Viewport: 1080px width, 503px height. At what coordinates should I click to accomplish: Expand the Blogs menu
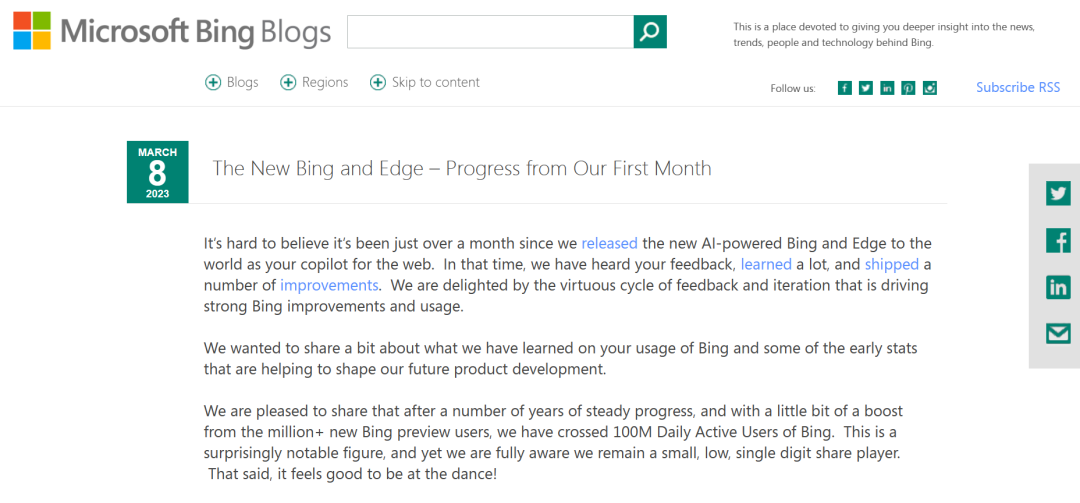[232, 82]
